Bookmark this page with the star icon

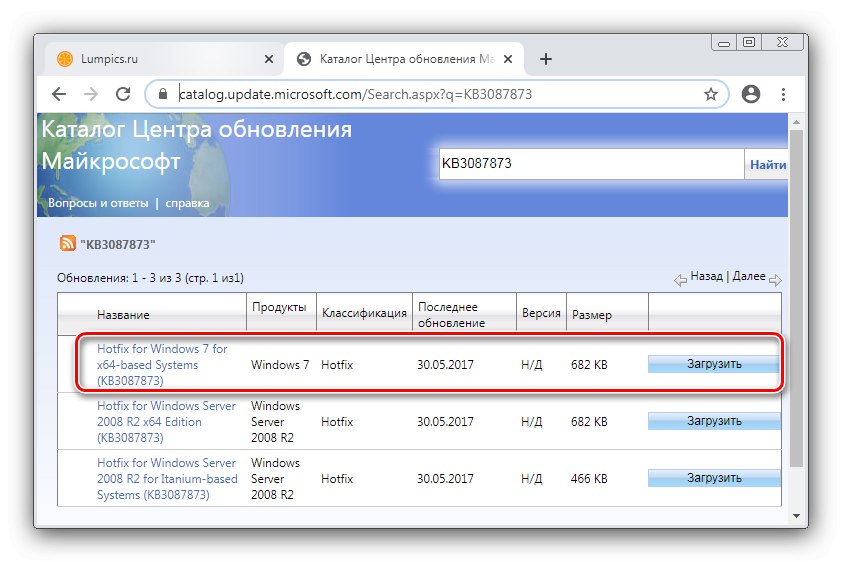click(710, 94)
